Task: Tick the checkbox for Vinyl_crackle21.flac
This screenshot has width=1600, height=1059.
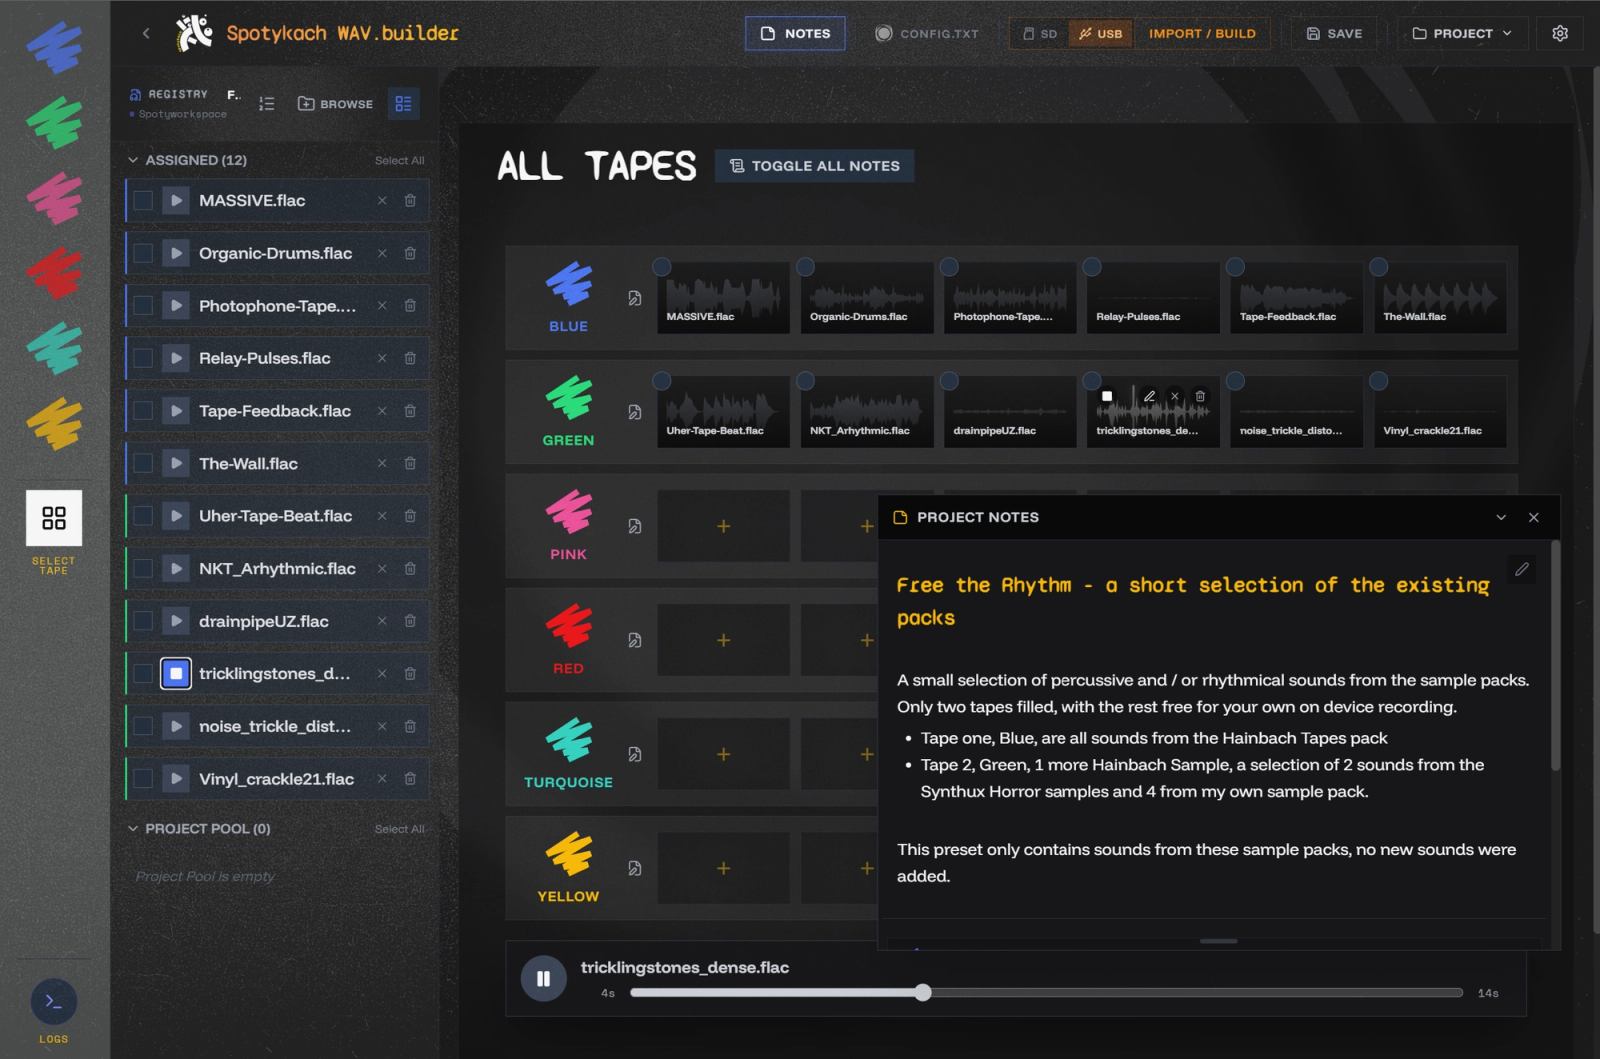Action: point(143,778)
